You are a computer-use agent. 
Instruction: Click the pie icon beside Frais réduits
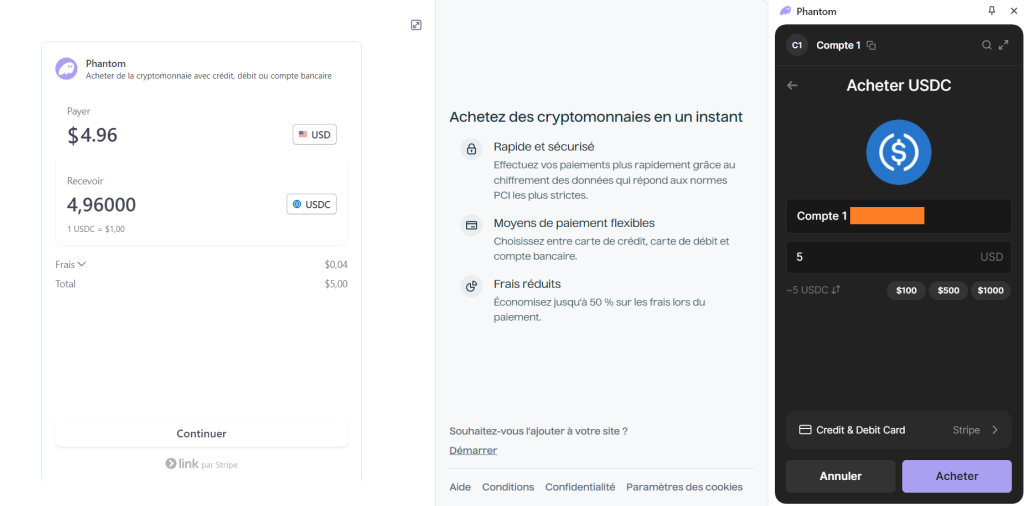point(471,286)
